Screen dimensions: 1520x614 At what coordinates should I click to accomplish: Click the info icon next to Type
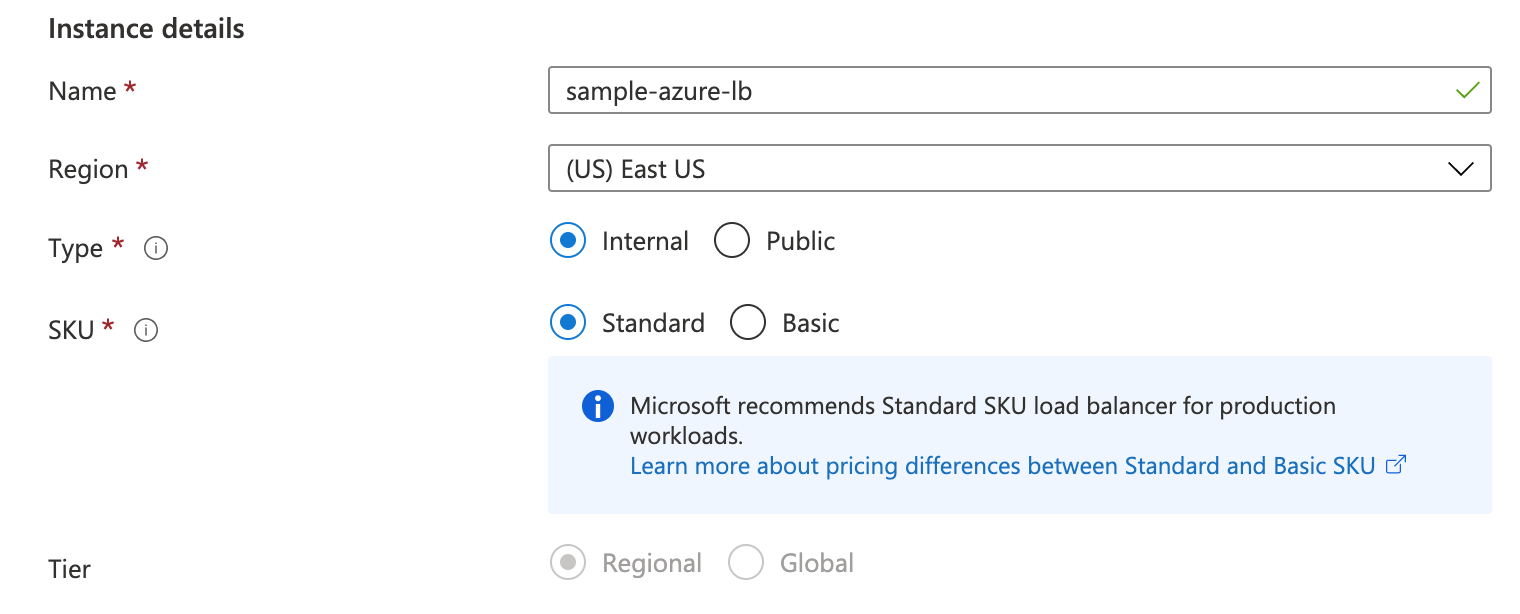coord(156,249)
